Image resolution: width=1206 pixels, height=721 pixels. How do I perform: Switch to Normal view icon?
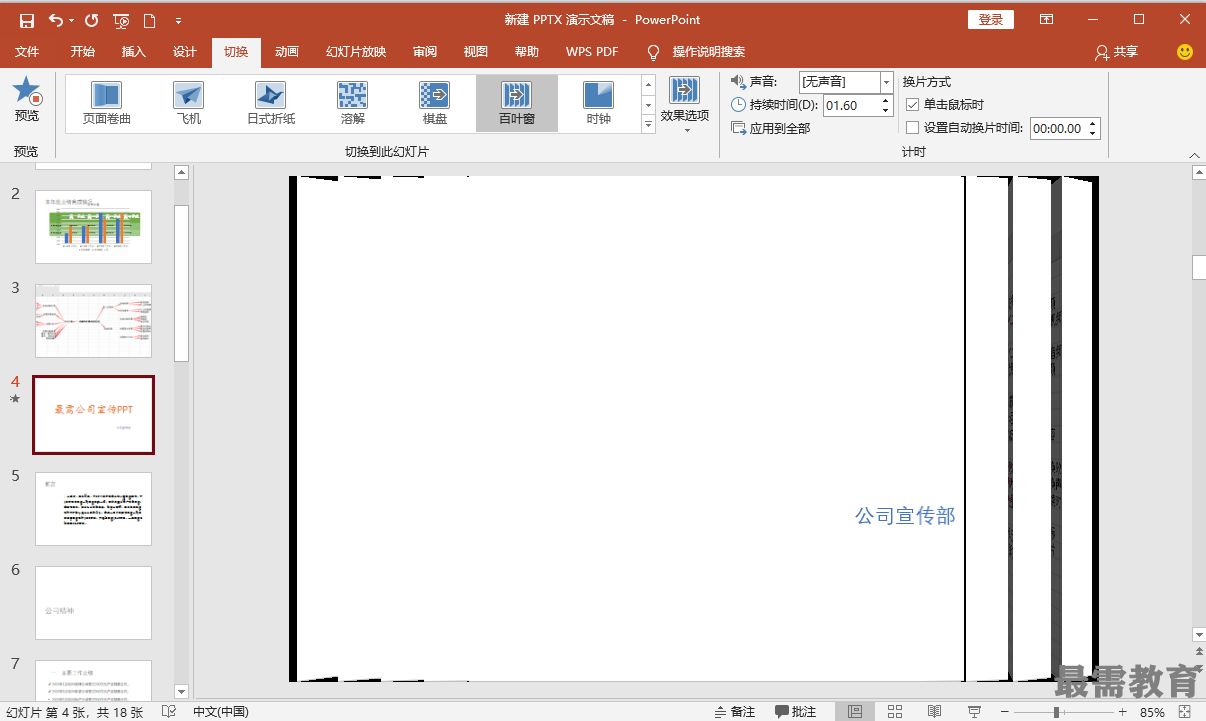tap(855, 712)
